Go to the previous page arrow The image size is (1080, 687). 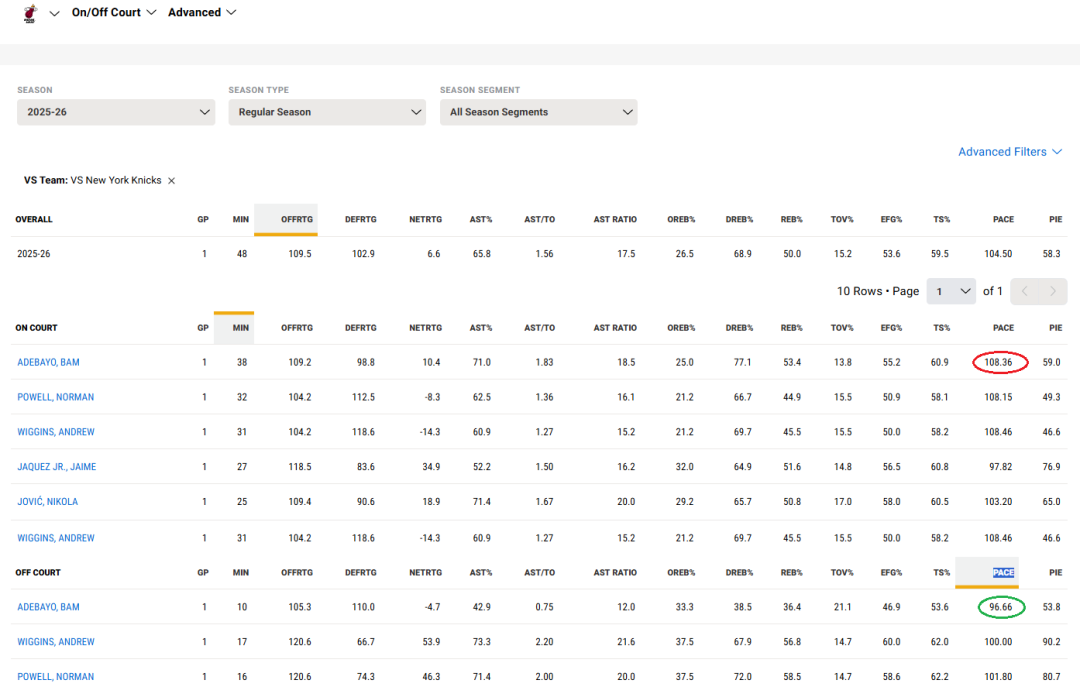pos(1024,291)
